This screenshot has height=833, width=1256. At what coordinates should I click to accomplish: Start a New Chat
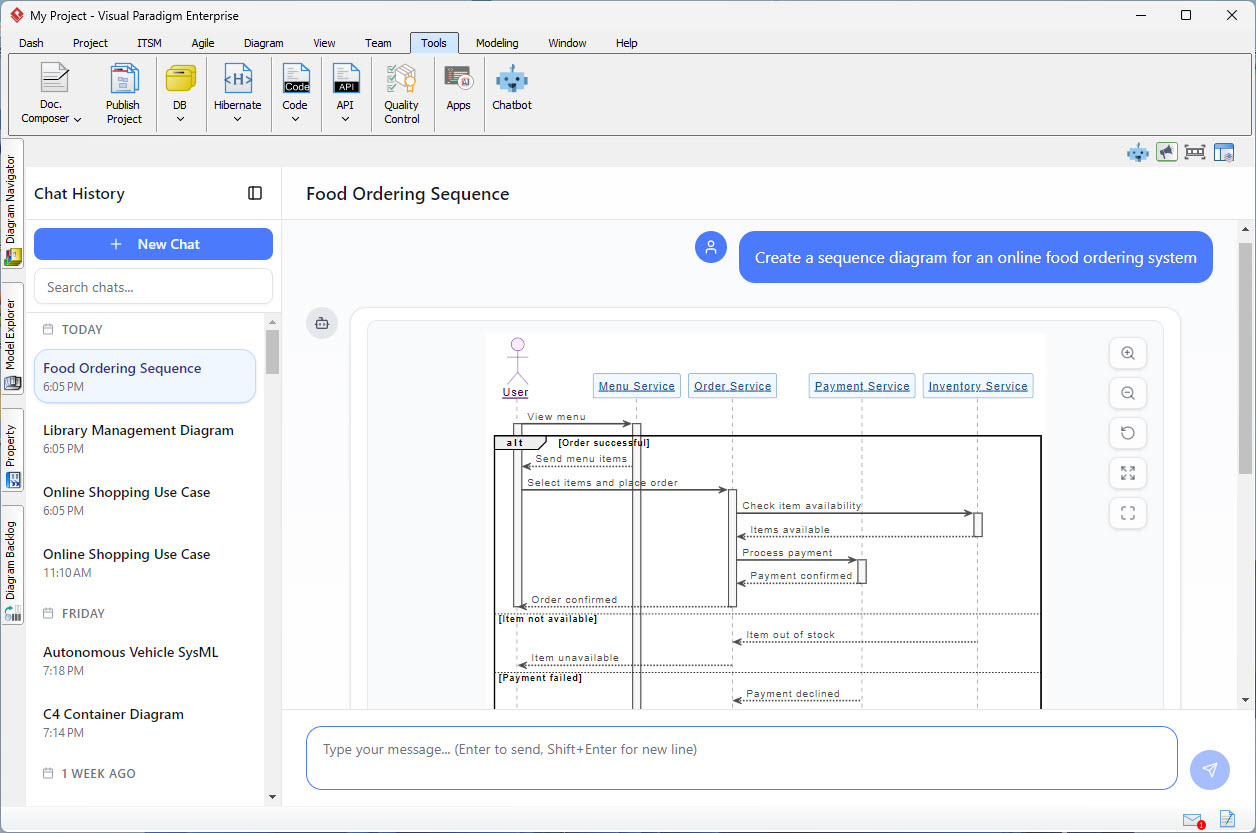point(152,243)
